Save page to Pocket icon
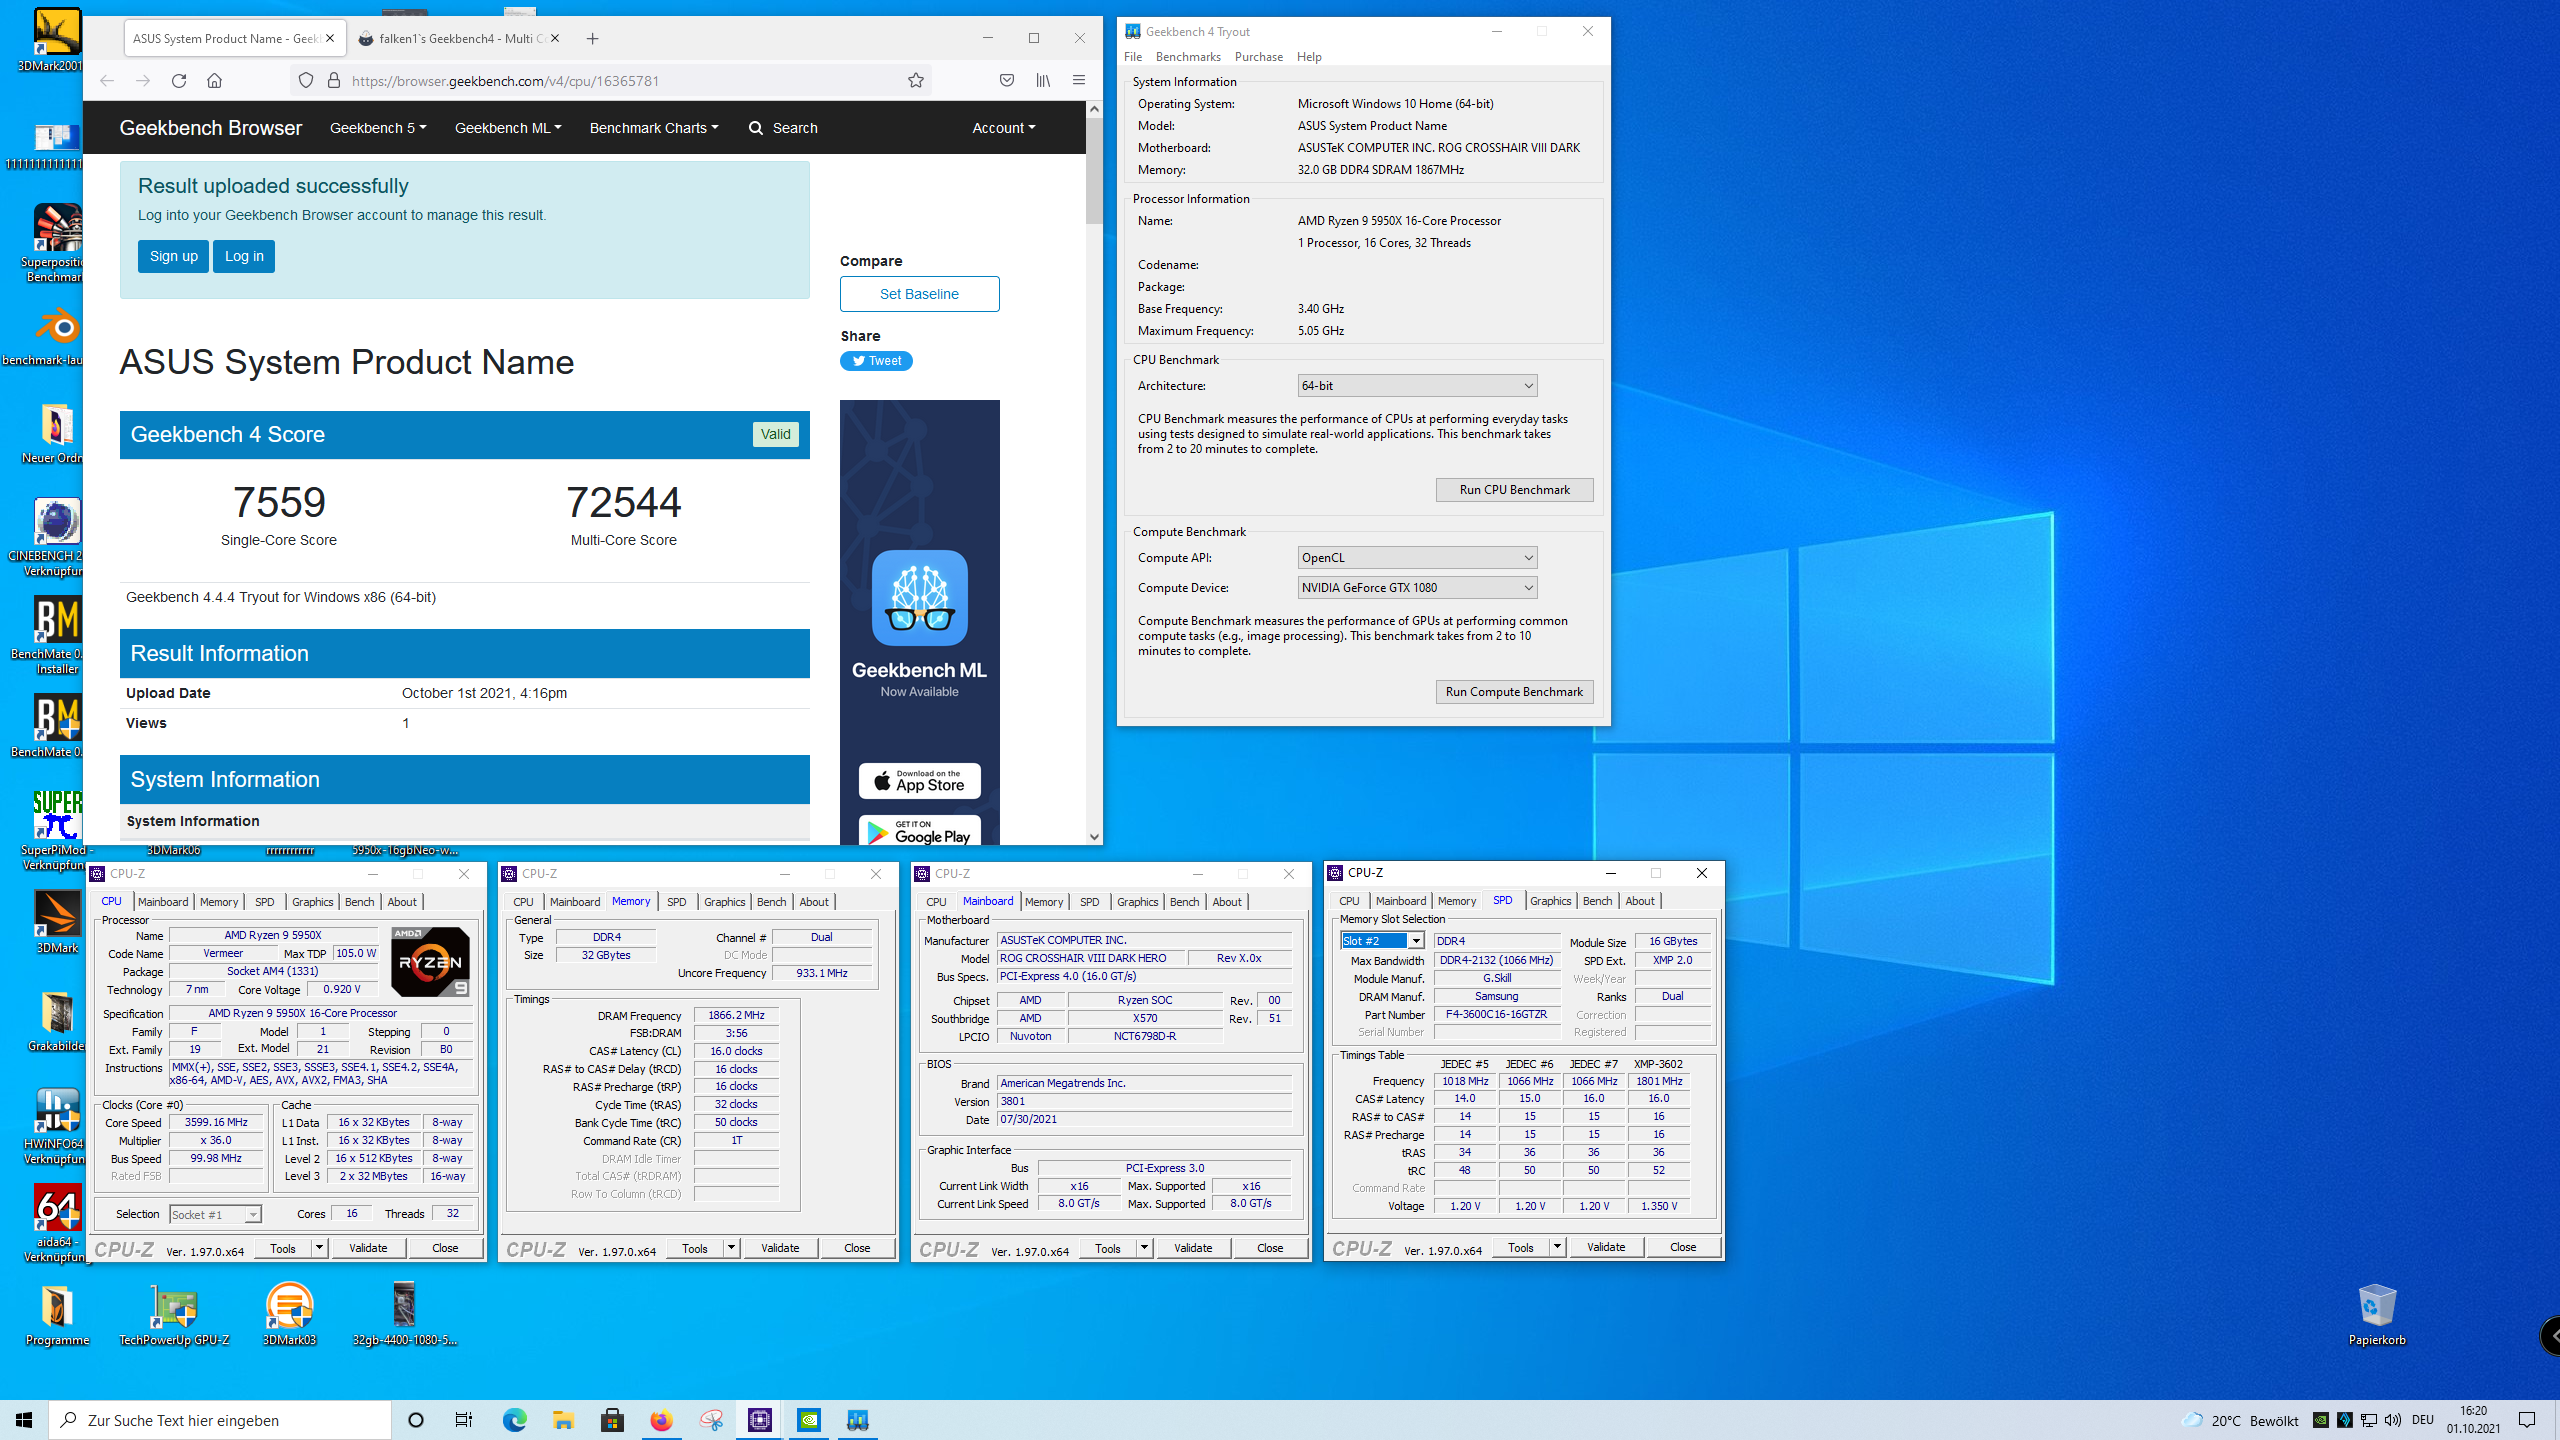The image size is (2560, 1440). pos(1007,81)
